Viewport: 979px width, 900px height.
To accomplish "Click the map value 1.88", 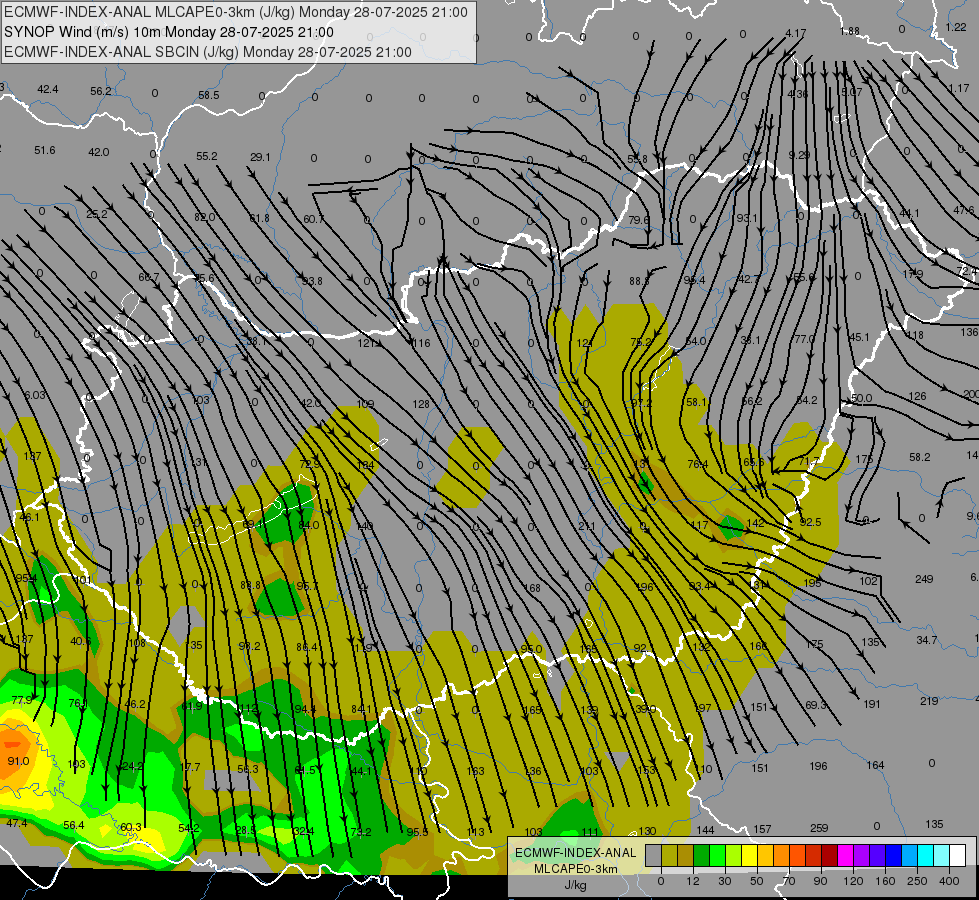I will (x=850, y=31).
